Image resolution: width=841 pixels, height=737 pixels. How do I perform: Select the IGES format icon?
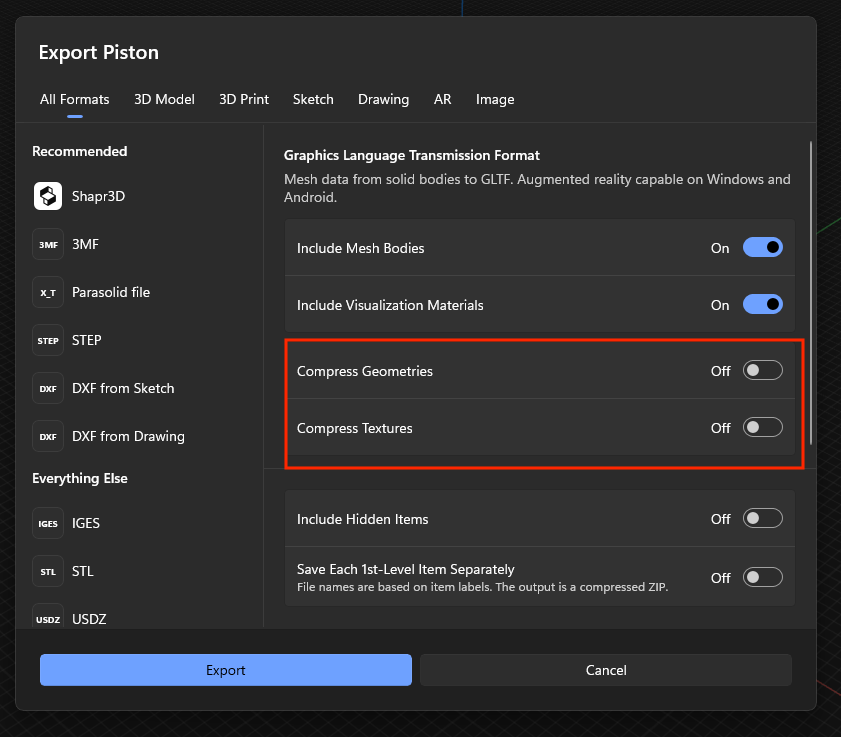click(x=48, y=523)
